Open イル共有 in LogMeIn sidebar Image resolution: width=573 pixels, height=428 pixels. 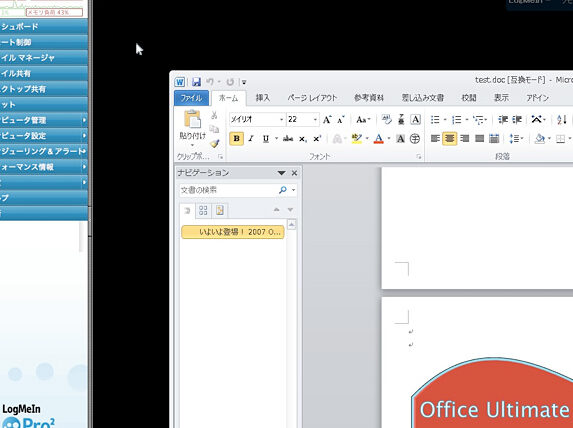tap(44, 73)
